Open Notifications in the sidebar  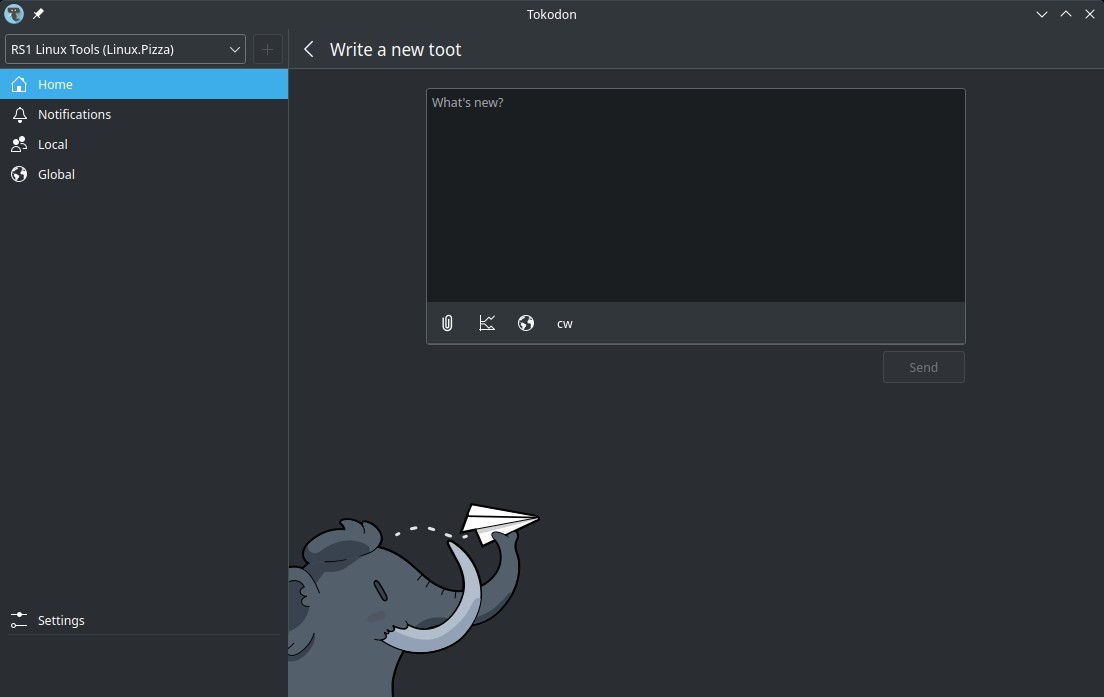[144, 114]
